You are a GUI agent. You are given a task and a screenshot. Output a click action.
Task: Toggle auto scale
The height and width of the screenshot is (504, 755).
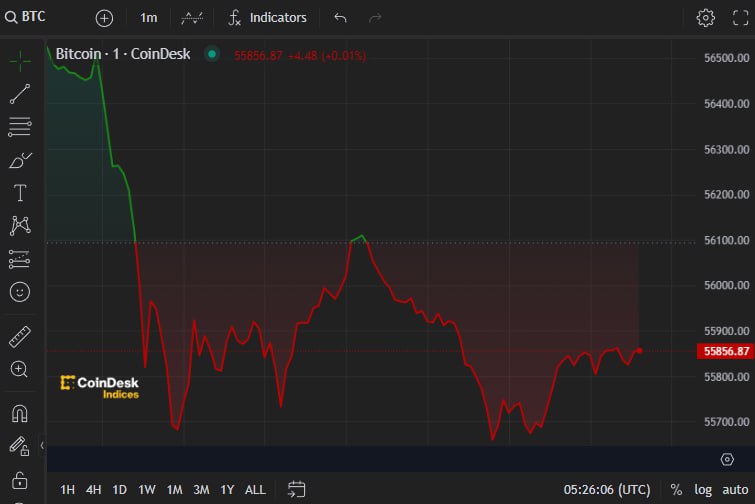click(735, 490)
